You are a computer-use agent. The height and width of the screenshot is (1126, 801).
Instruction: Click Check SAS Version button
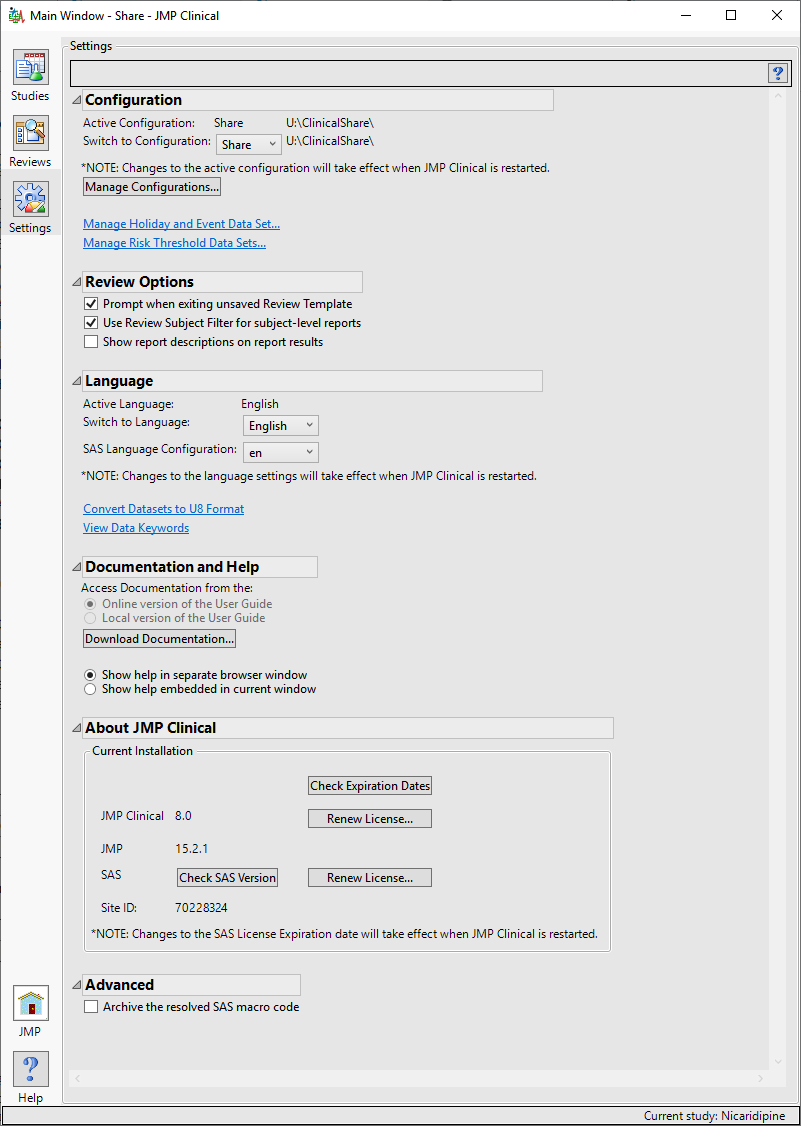tap(228, 878)
